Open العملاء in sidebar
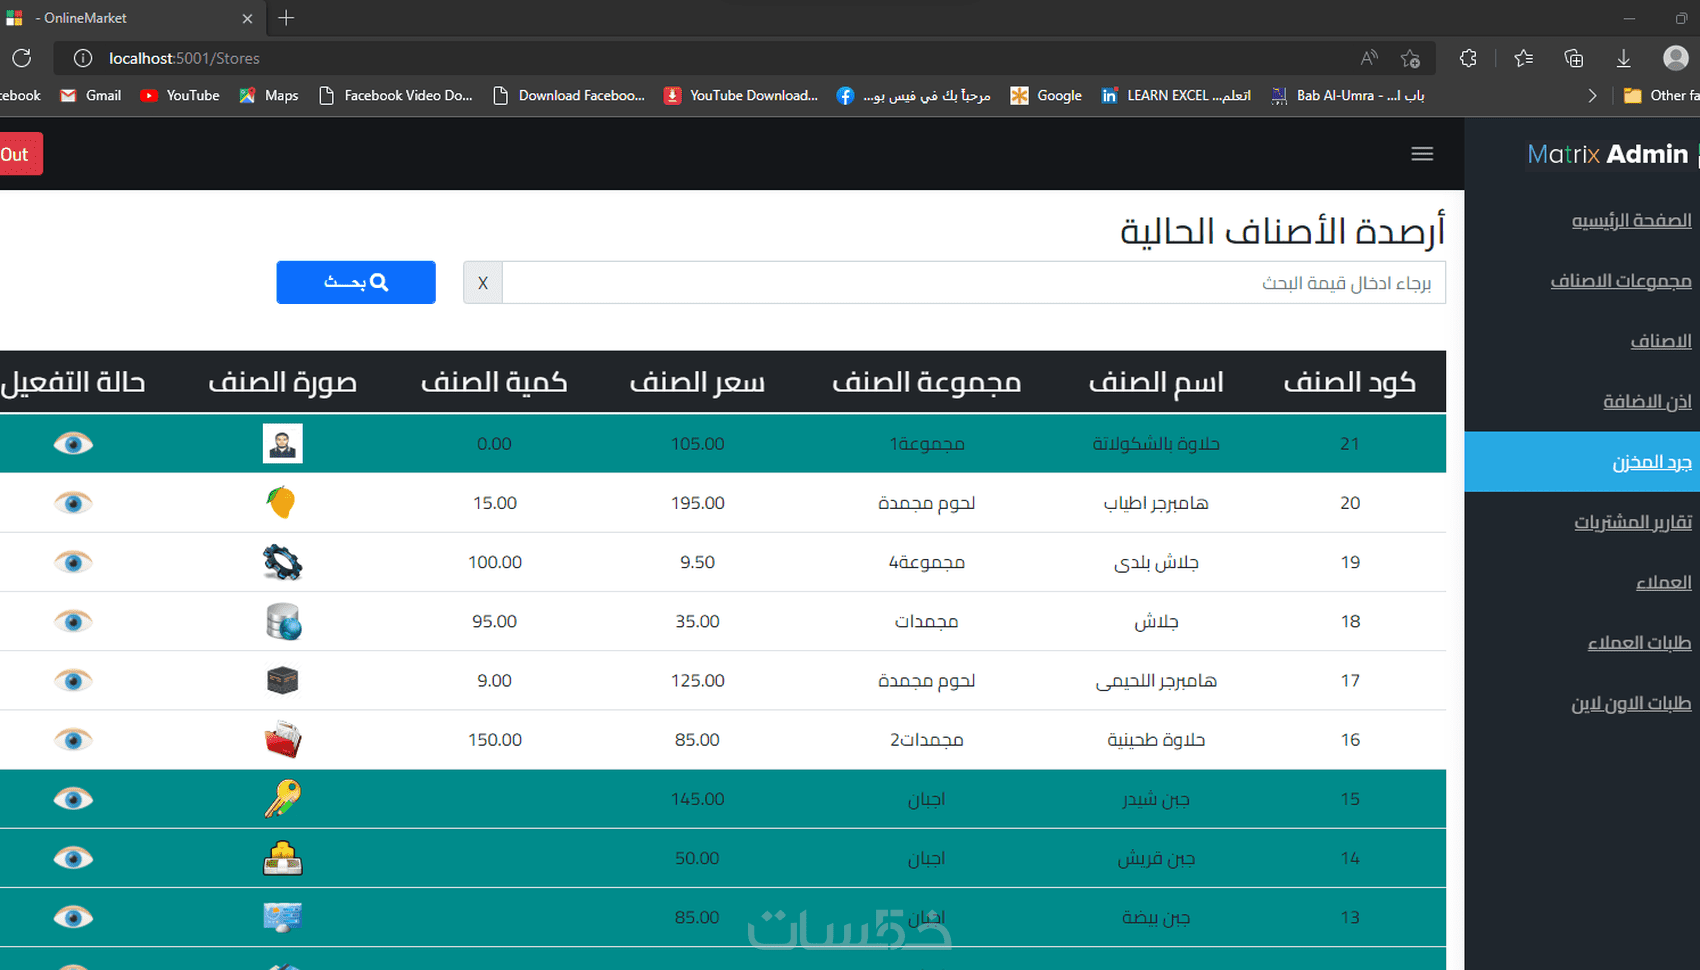 click(x=1664, y=582)
